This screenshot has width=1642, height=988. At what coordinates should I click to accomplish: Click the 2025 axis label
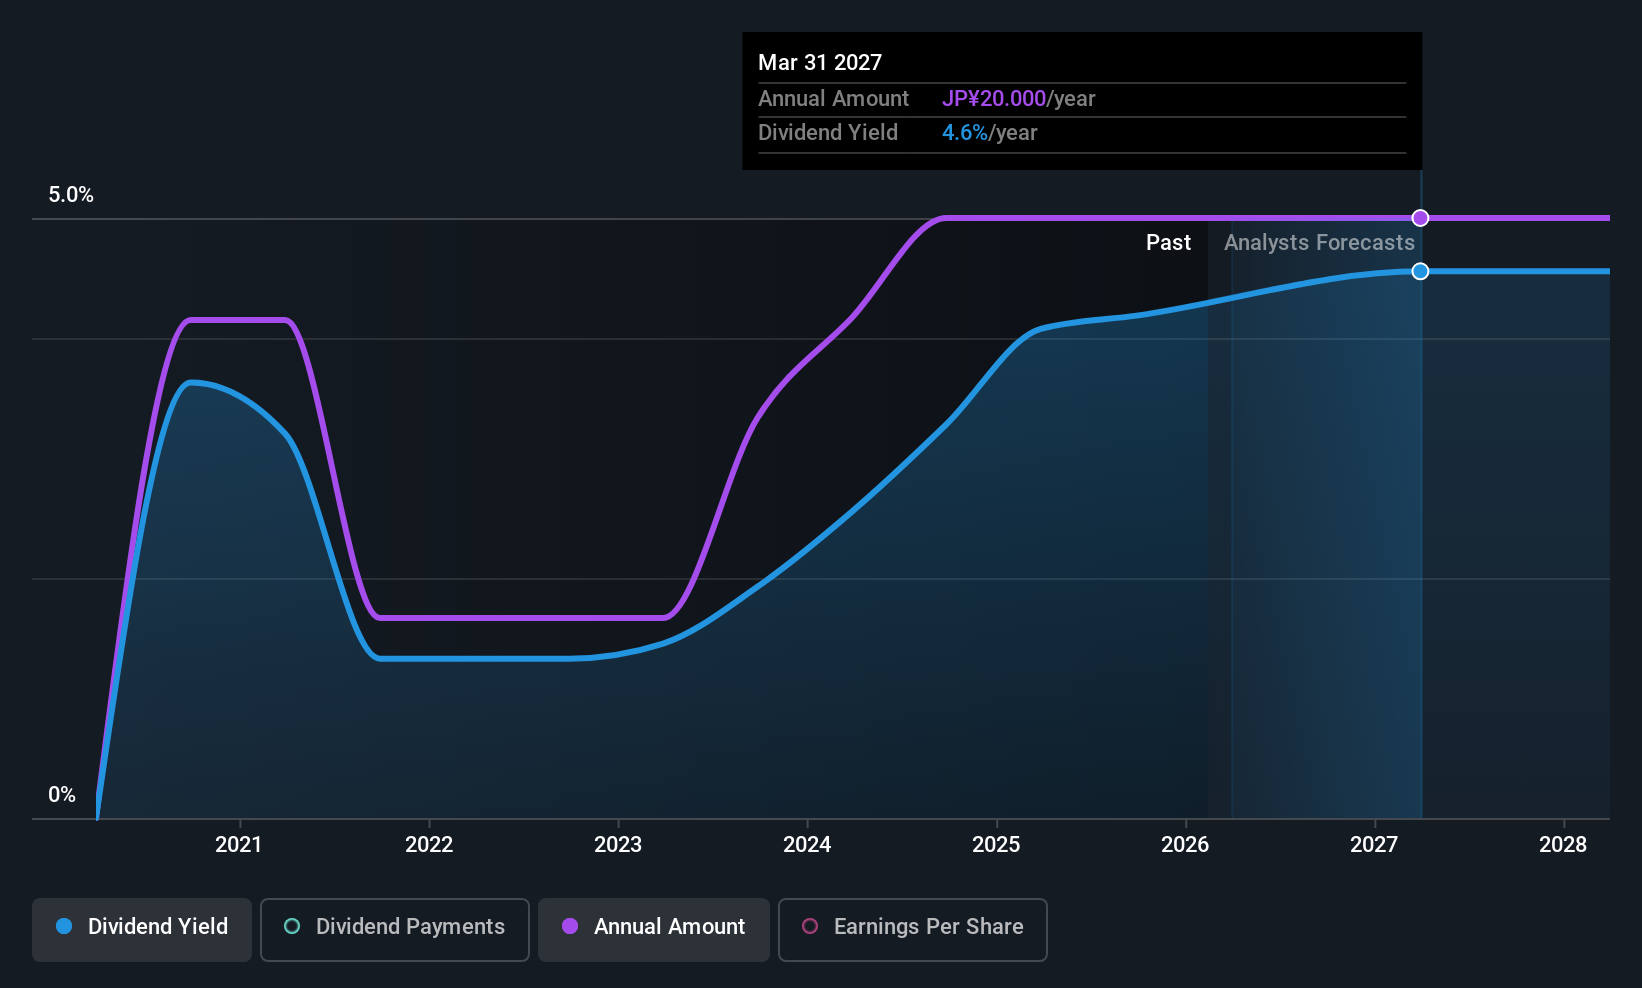[996, 845]
